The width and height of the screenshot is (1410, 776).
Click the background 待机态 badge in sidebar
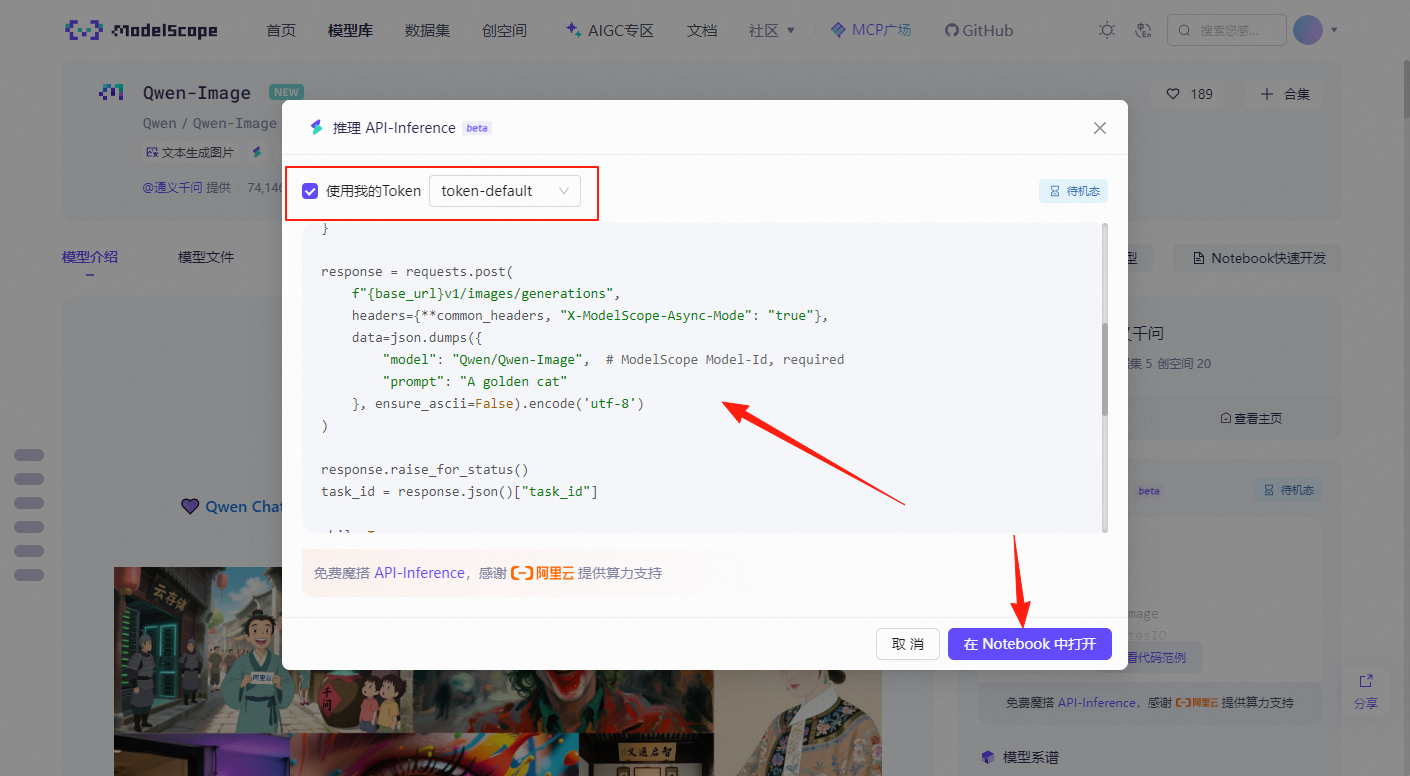pos(1288,490)
